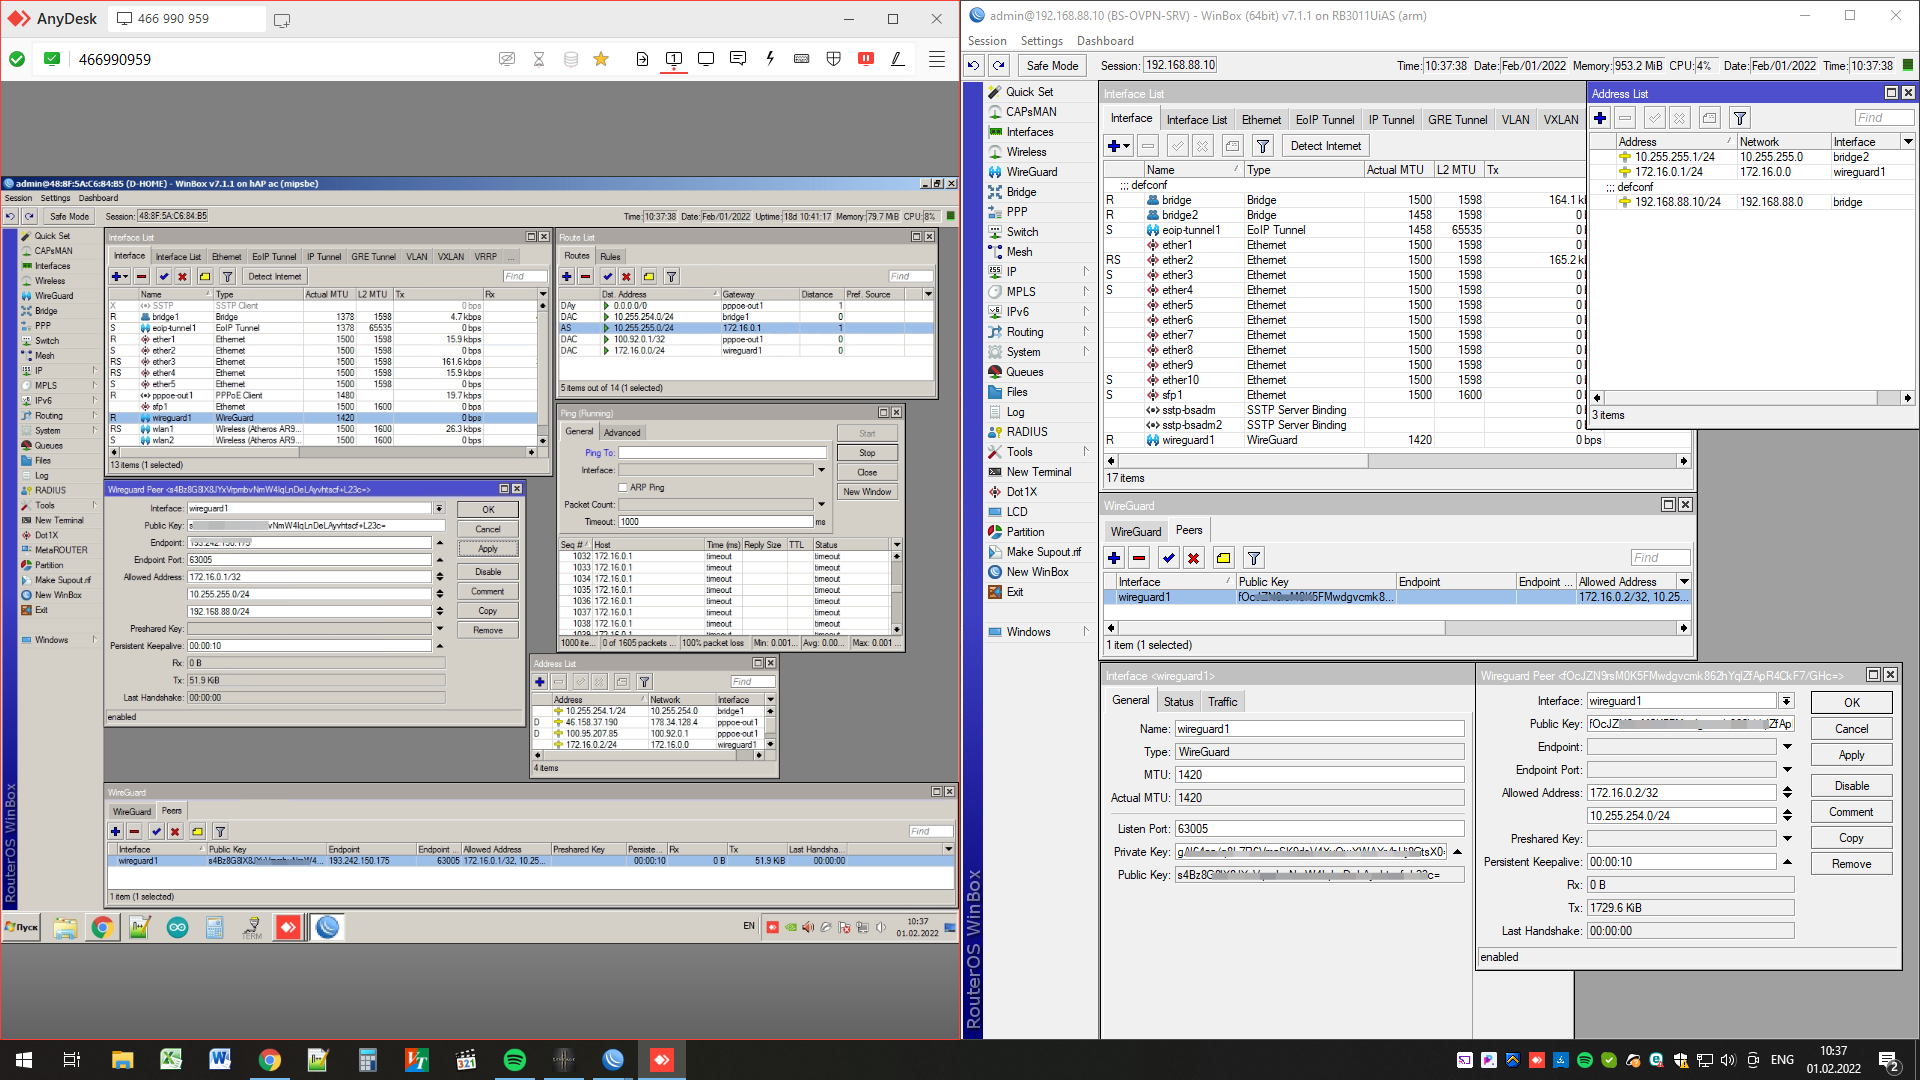Open Interface dropdown in BS-OVPN-SRV Wireguard Peer dialog

pyautogui.click(x=1786, y=701)
